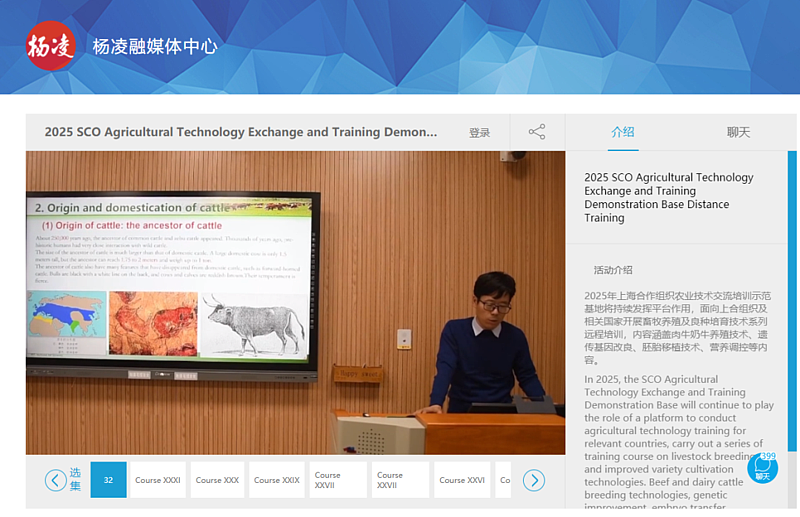
Task: Show more episodes with the right arrow
Action: [534, 480]
